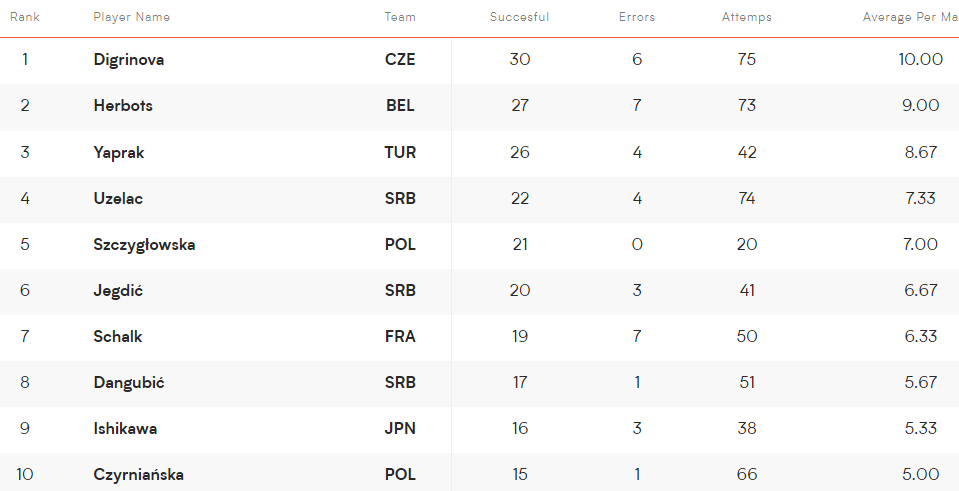Open player Digrinova's name link
959x491 pixels.
(x=128, y=59)
